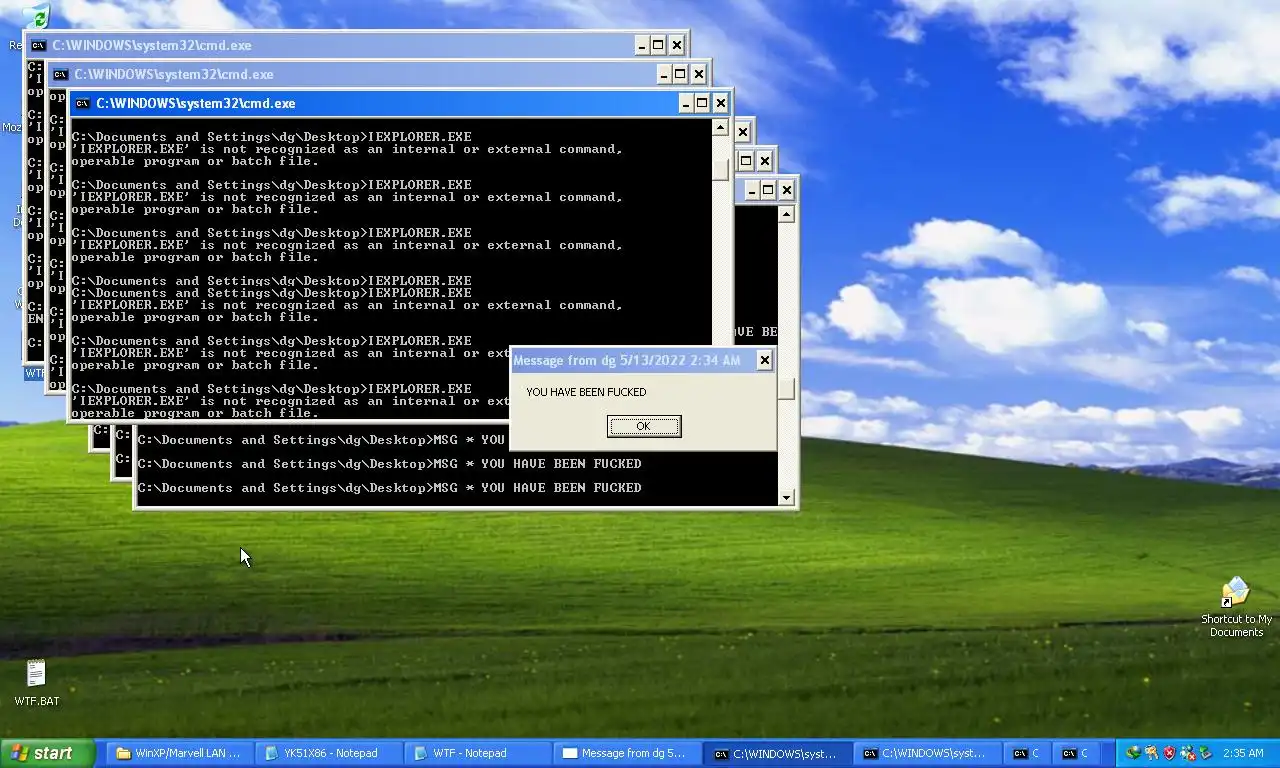
Task: Click the green globe network tray icon
Action: coord(1134,753)
